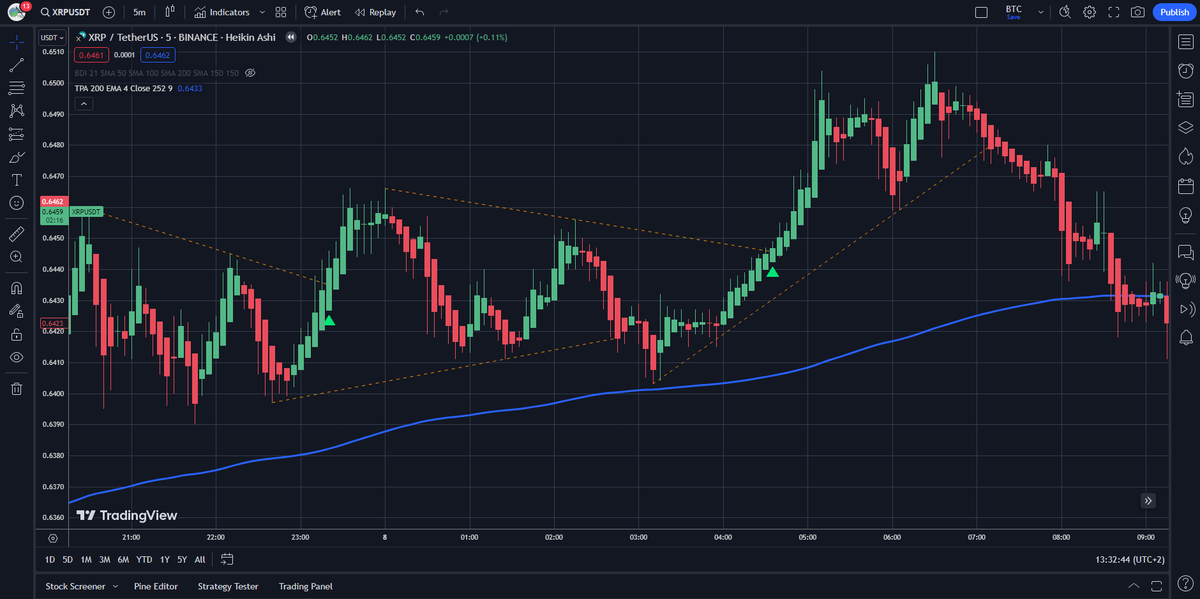Select the Text annotation tool
The width and height of the screenshot is (1200, 599).
16,180
